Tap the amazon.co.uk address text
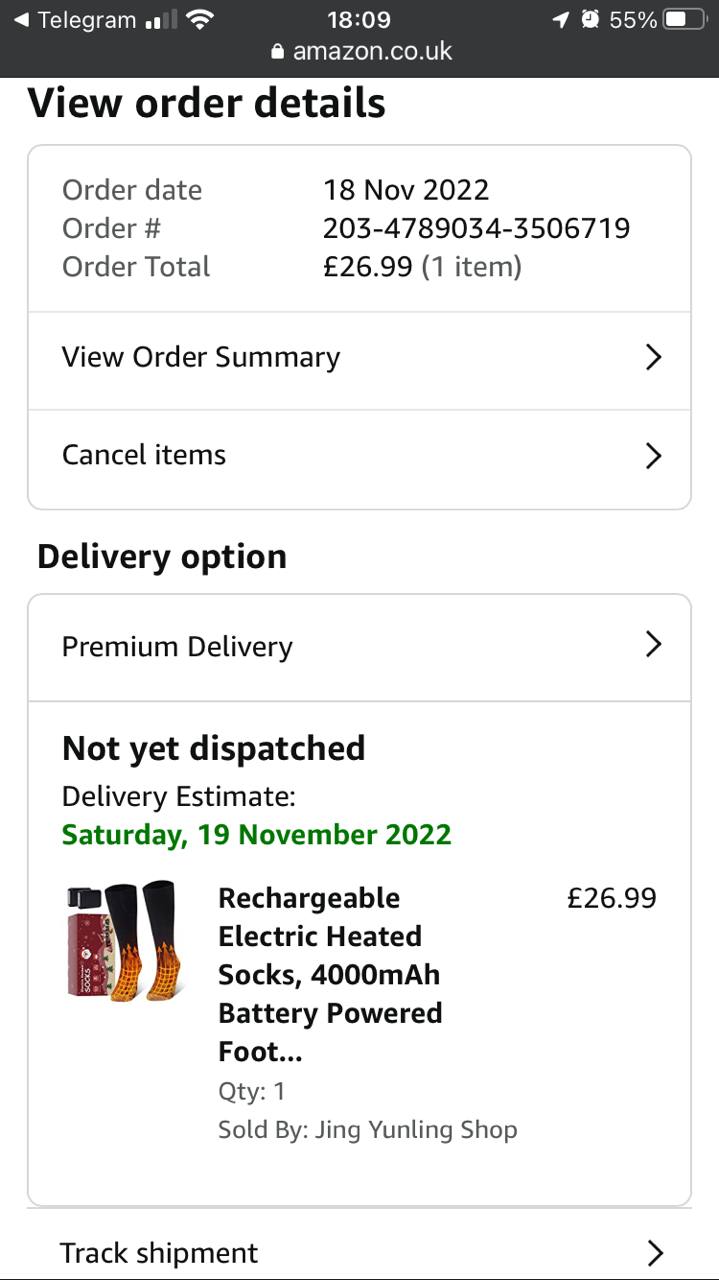The height and width of the screenshot is (1280, 719). click(372, 52)
